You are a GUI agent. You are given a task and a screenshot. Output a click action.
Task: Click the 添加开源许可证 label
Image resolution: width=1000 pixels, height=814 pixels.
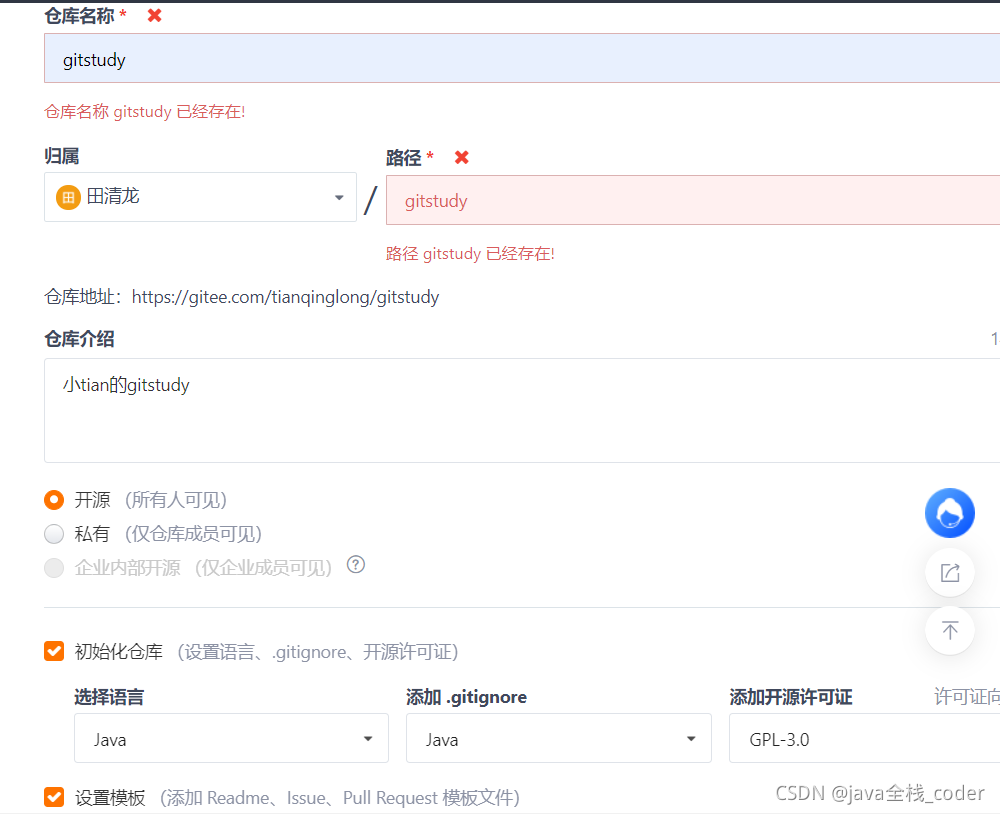click(x=791, y=697)
